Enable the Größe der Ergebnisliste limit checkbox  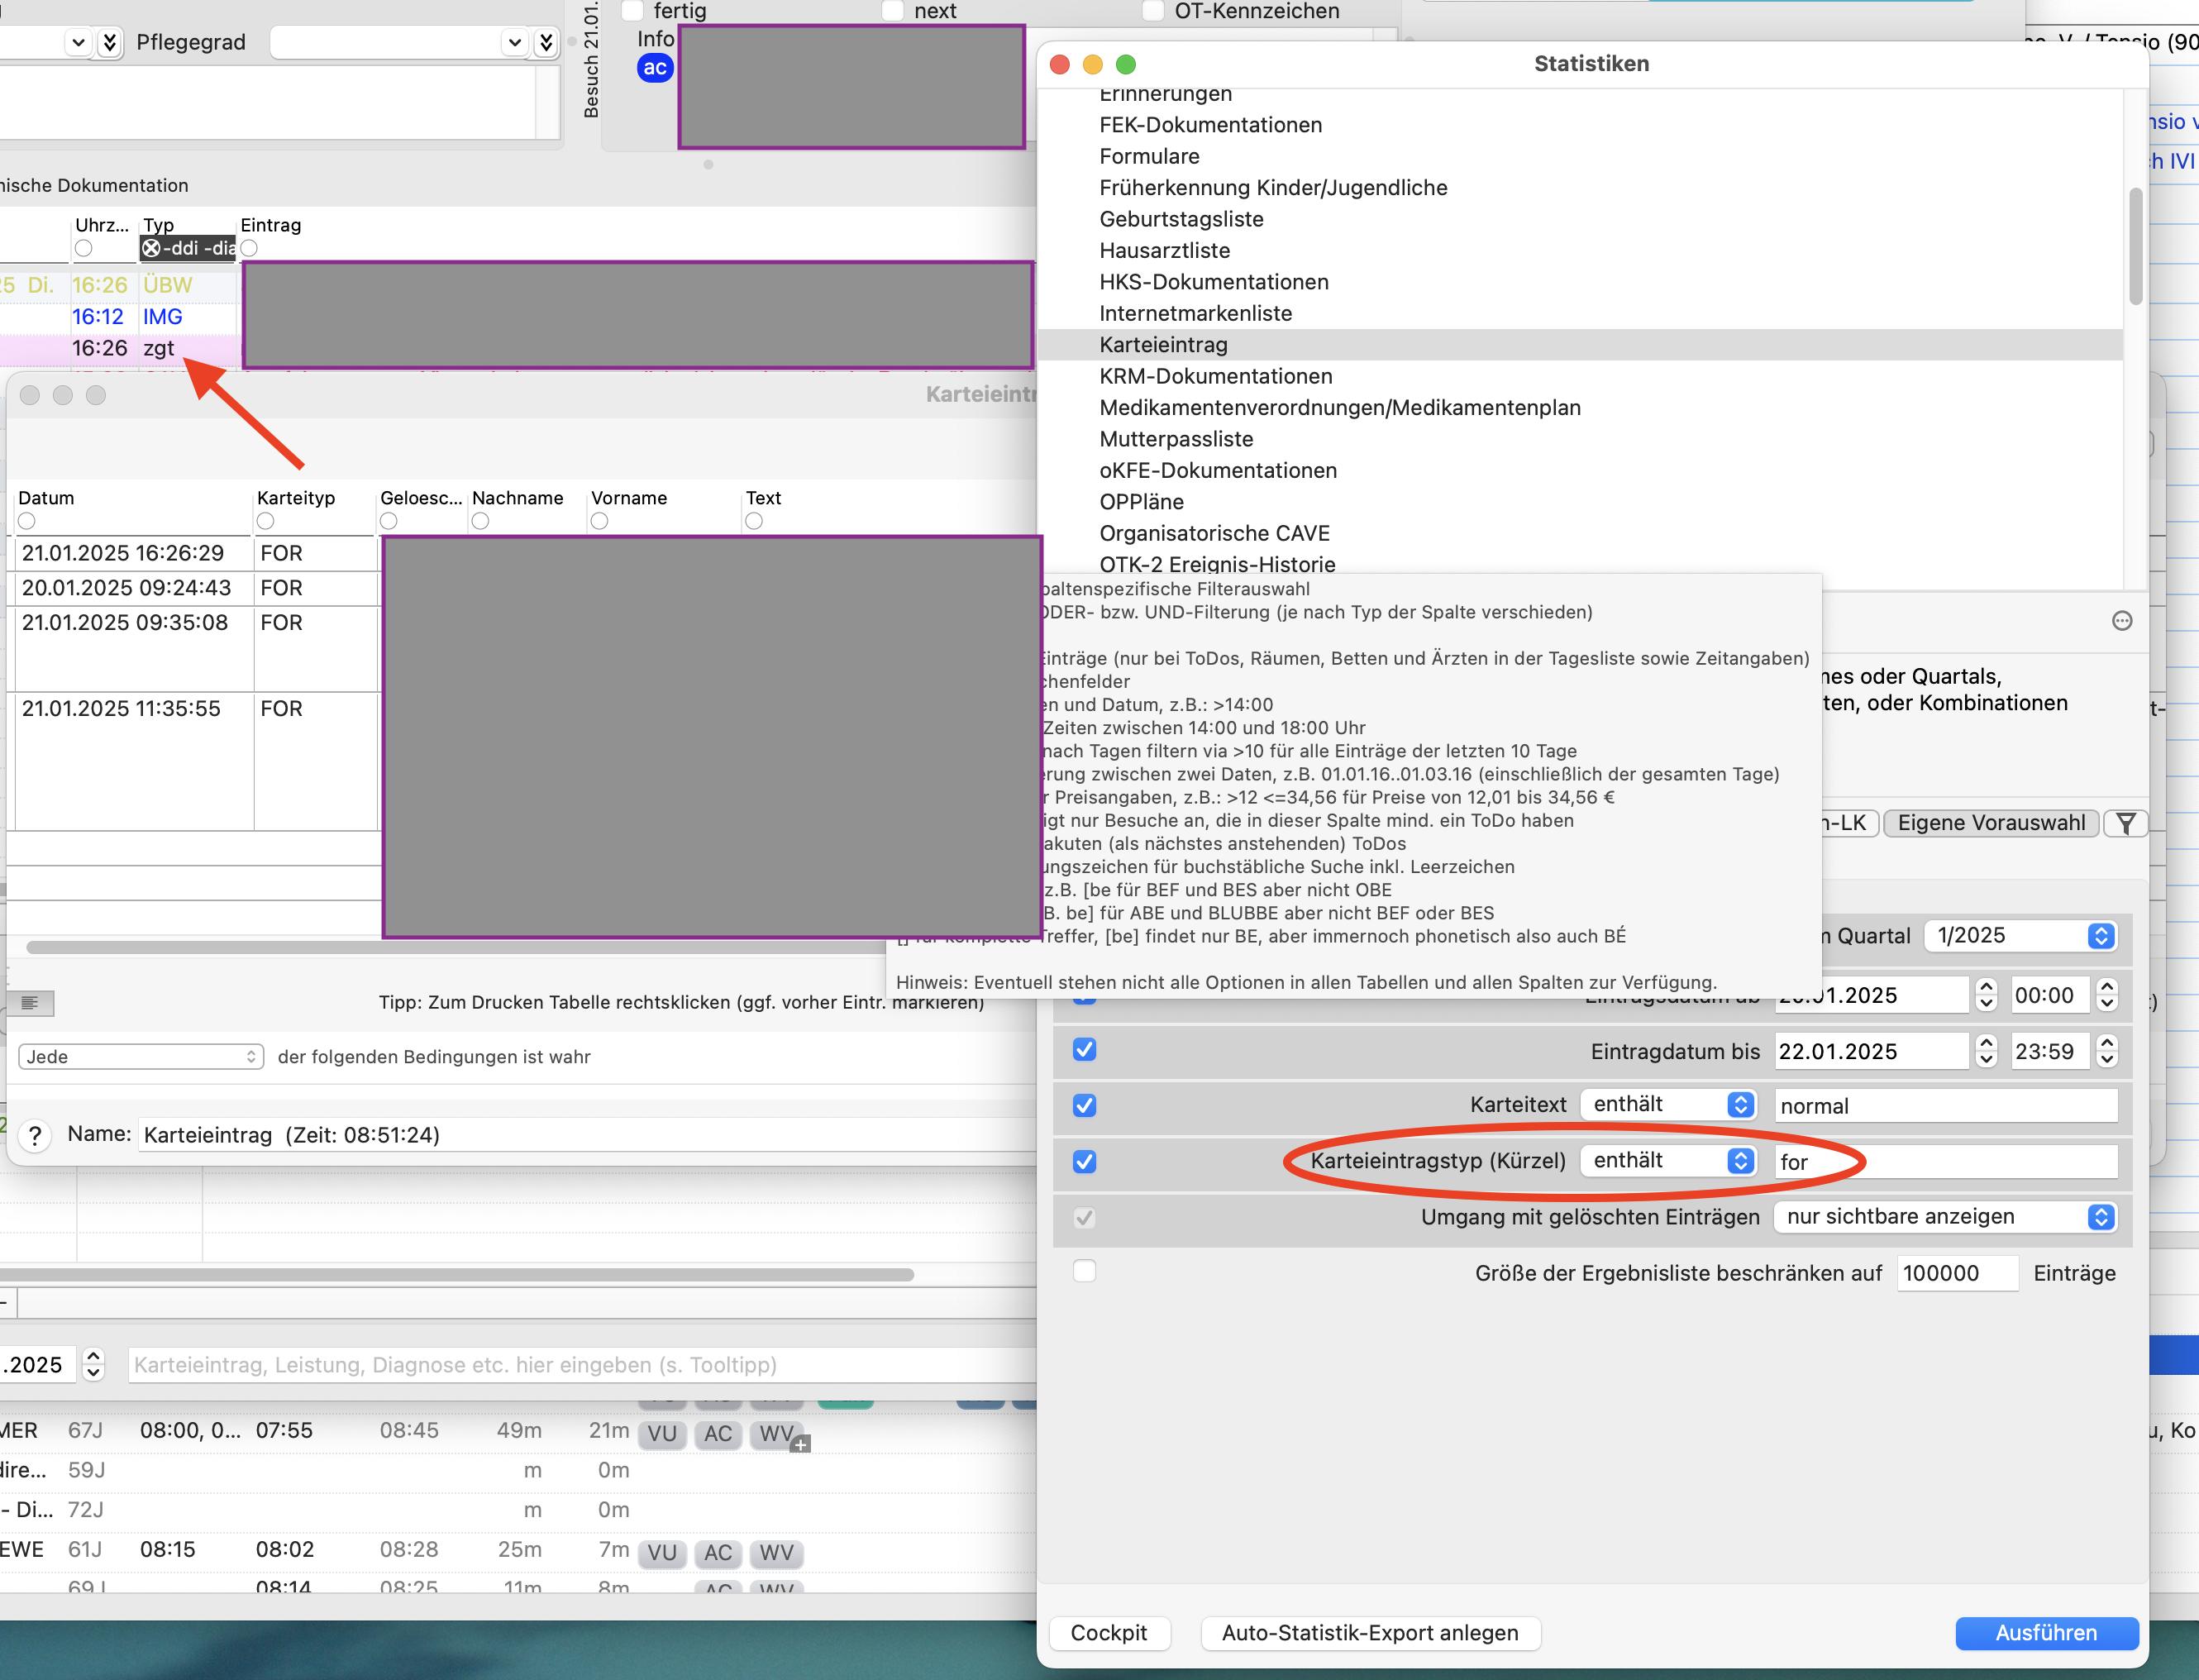(1084, 1271)
